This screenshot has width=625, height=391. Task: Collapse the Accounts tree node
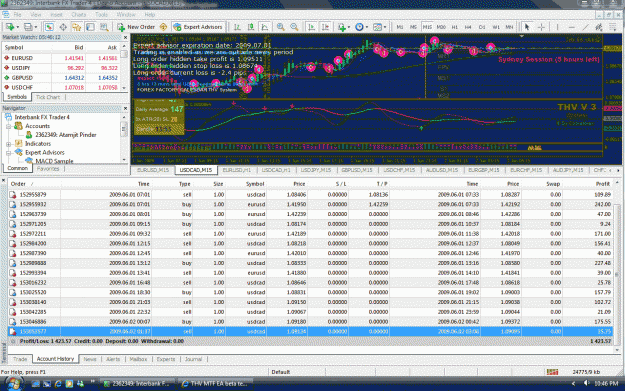tap(8, 126)
